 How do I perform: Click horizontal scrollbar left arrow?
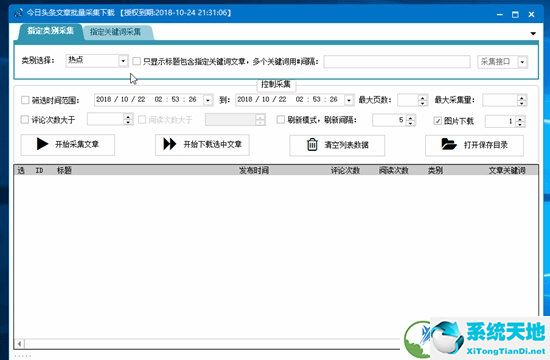click(x=20, y=344)
